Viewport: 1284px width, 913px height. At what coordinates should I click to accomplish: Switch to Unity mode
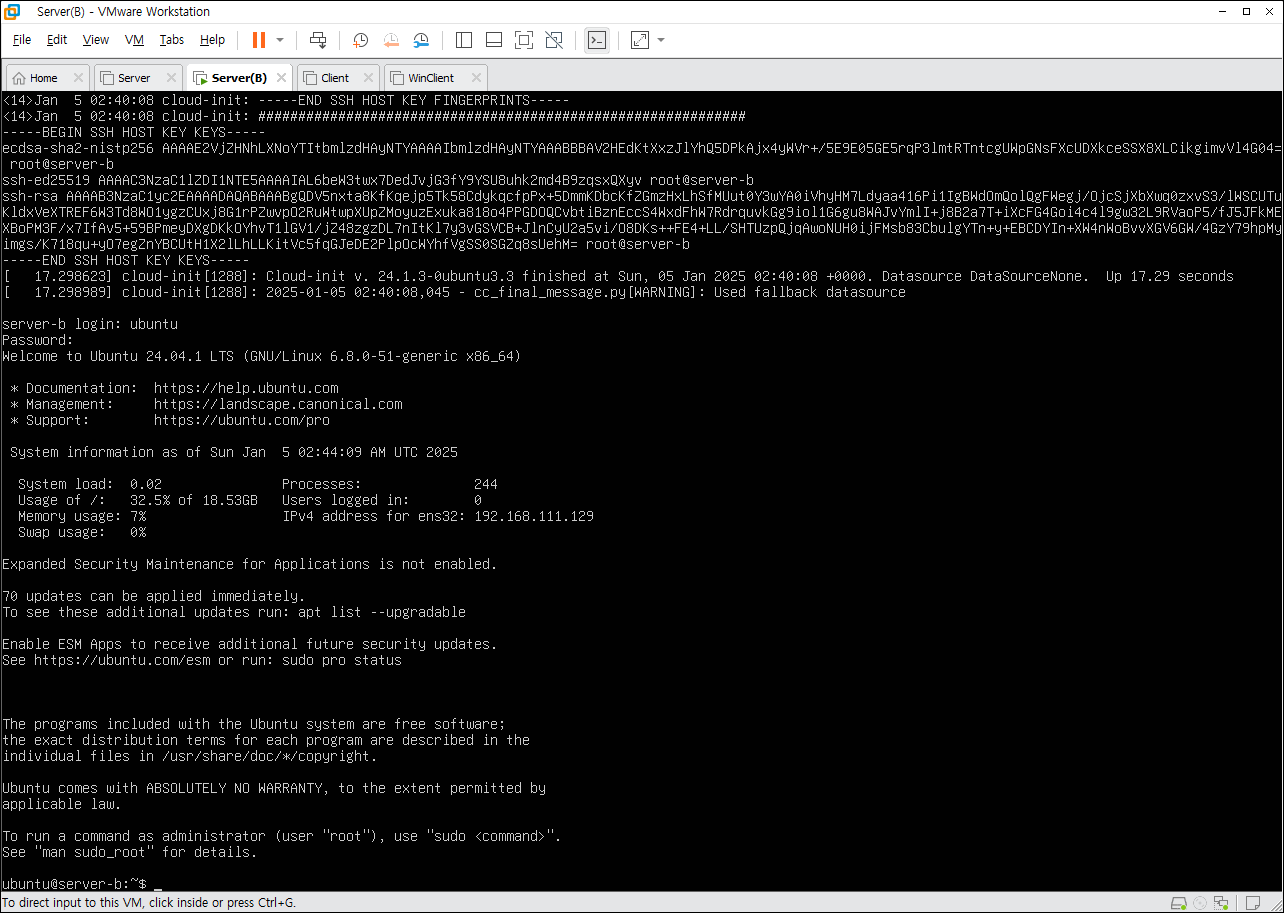point(554,40)
